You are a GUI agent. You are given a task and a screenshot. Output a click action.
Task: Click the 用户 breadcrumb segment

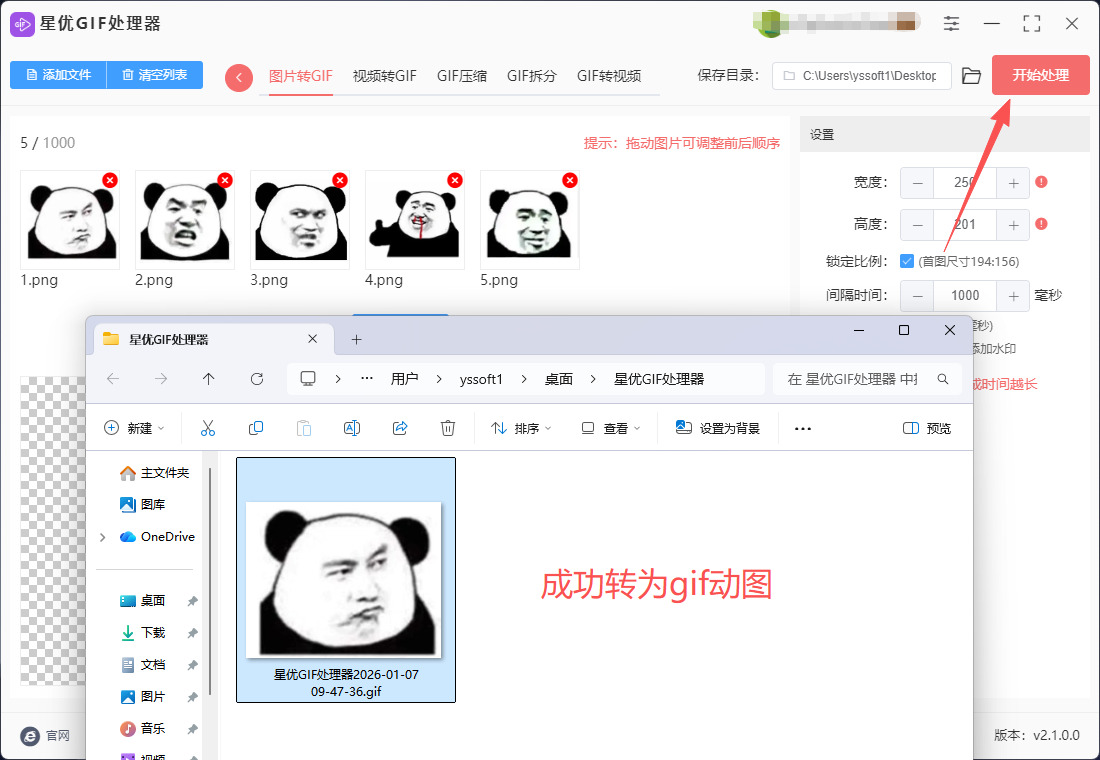(x=404, y=379)
